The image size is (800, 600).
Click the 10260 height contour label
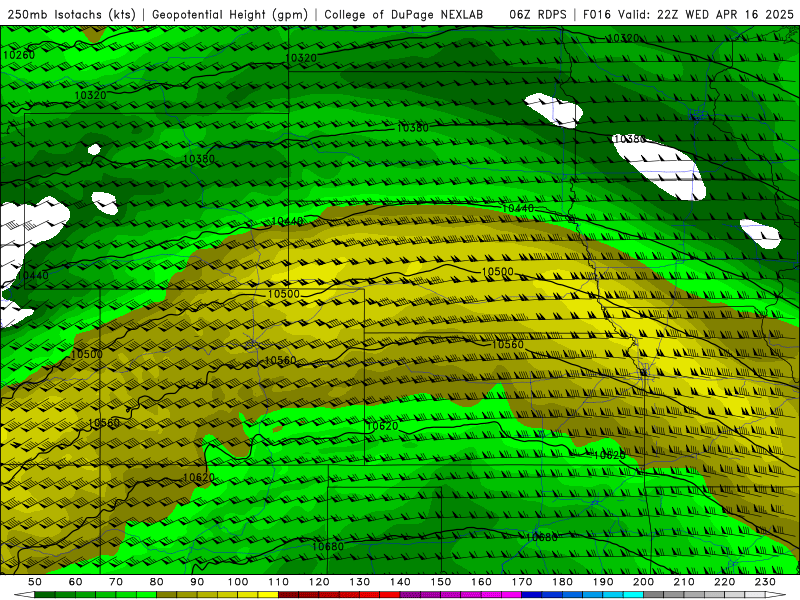19,55
